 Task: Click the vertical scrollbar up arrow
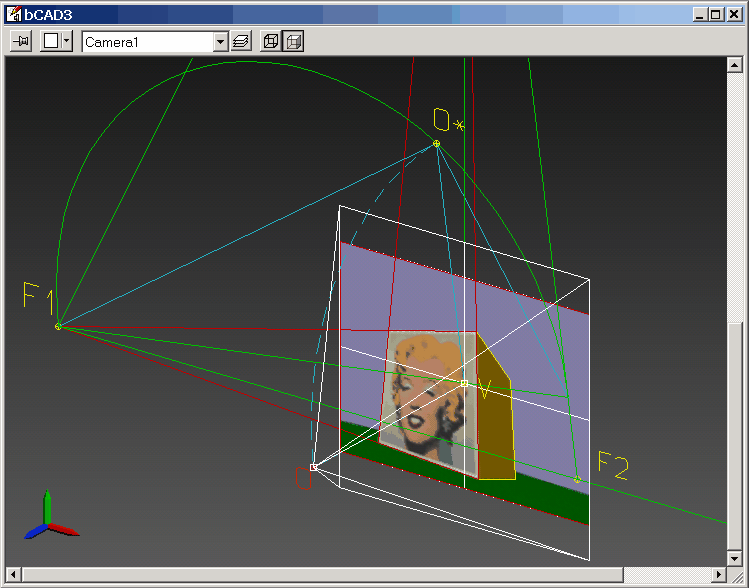[734, 65]
